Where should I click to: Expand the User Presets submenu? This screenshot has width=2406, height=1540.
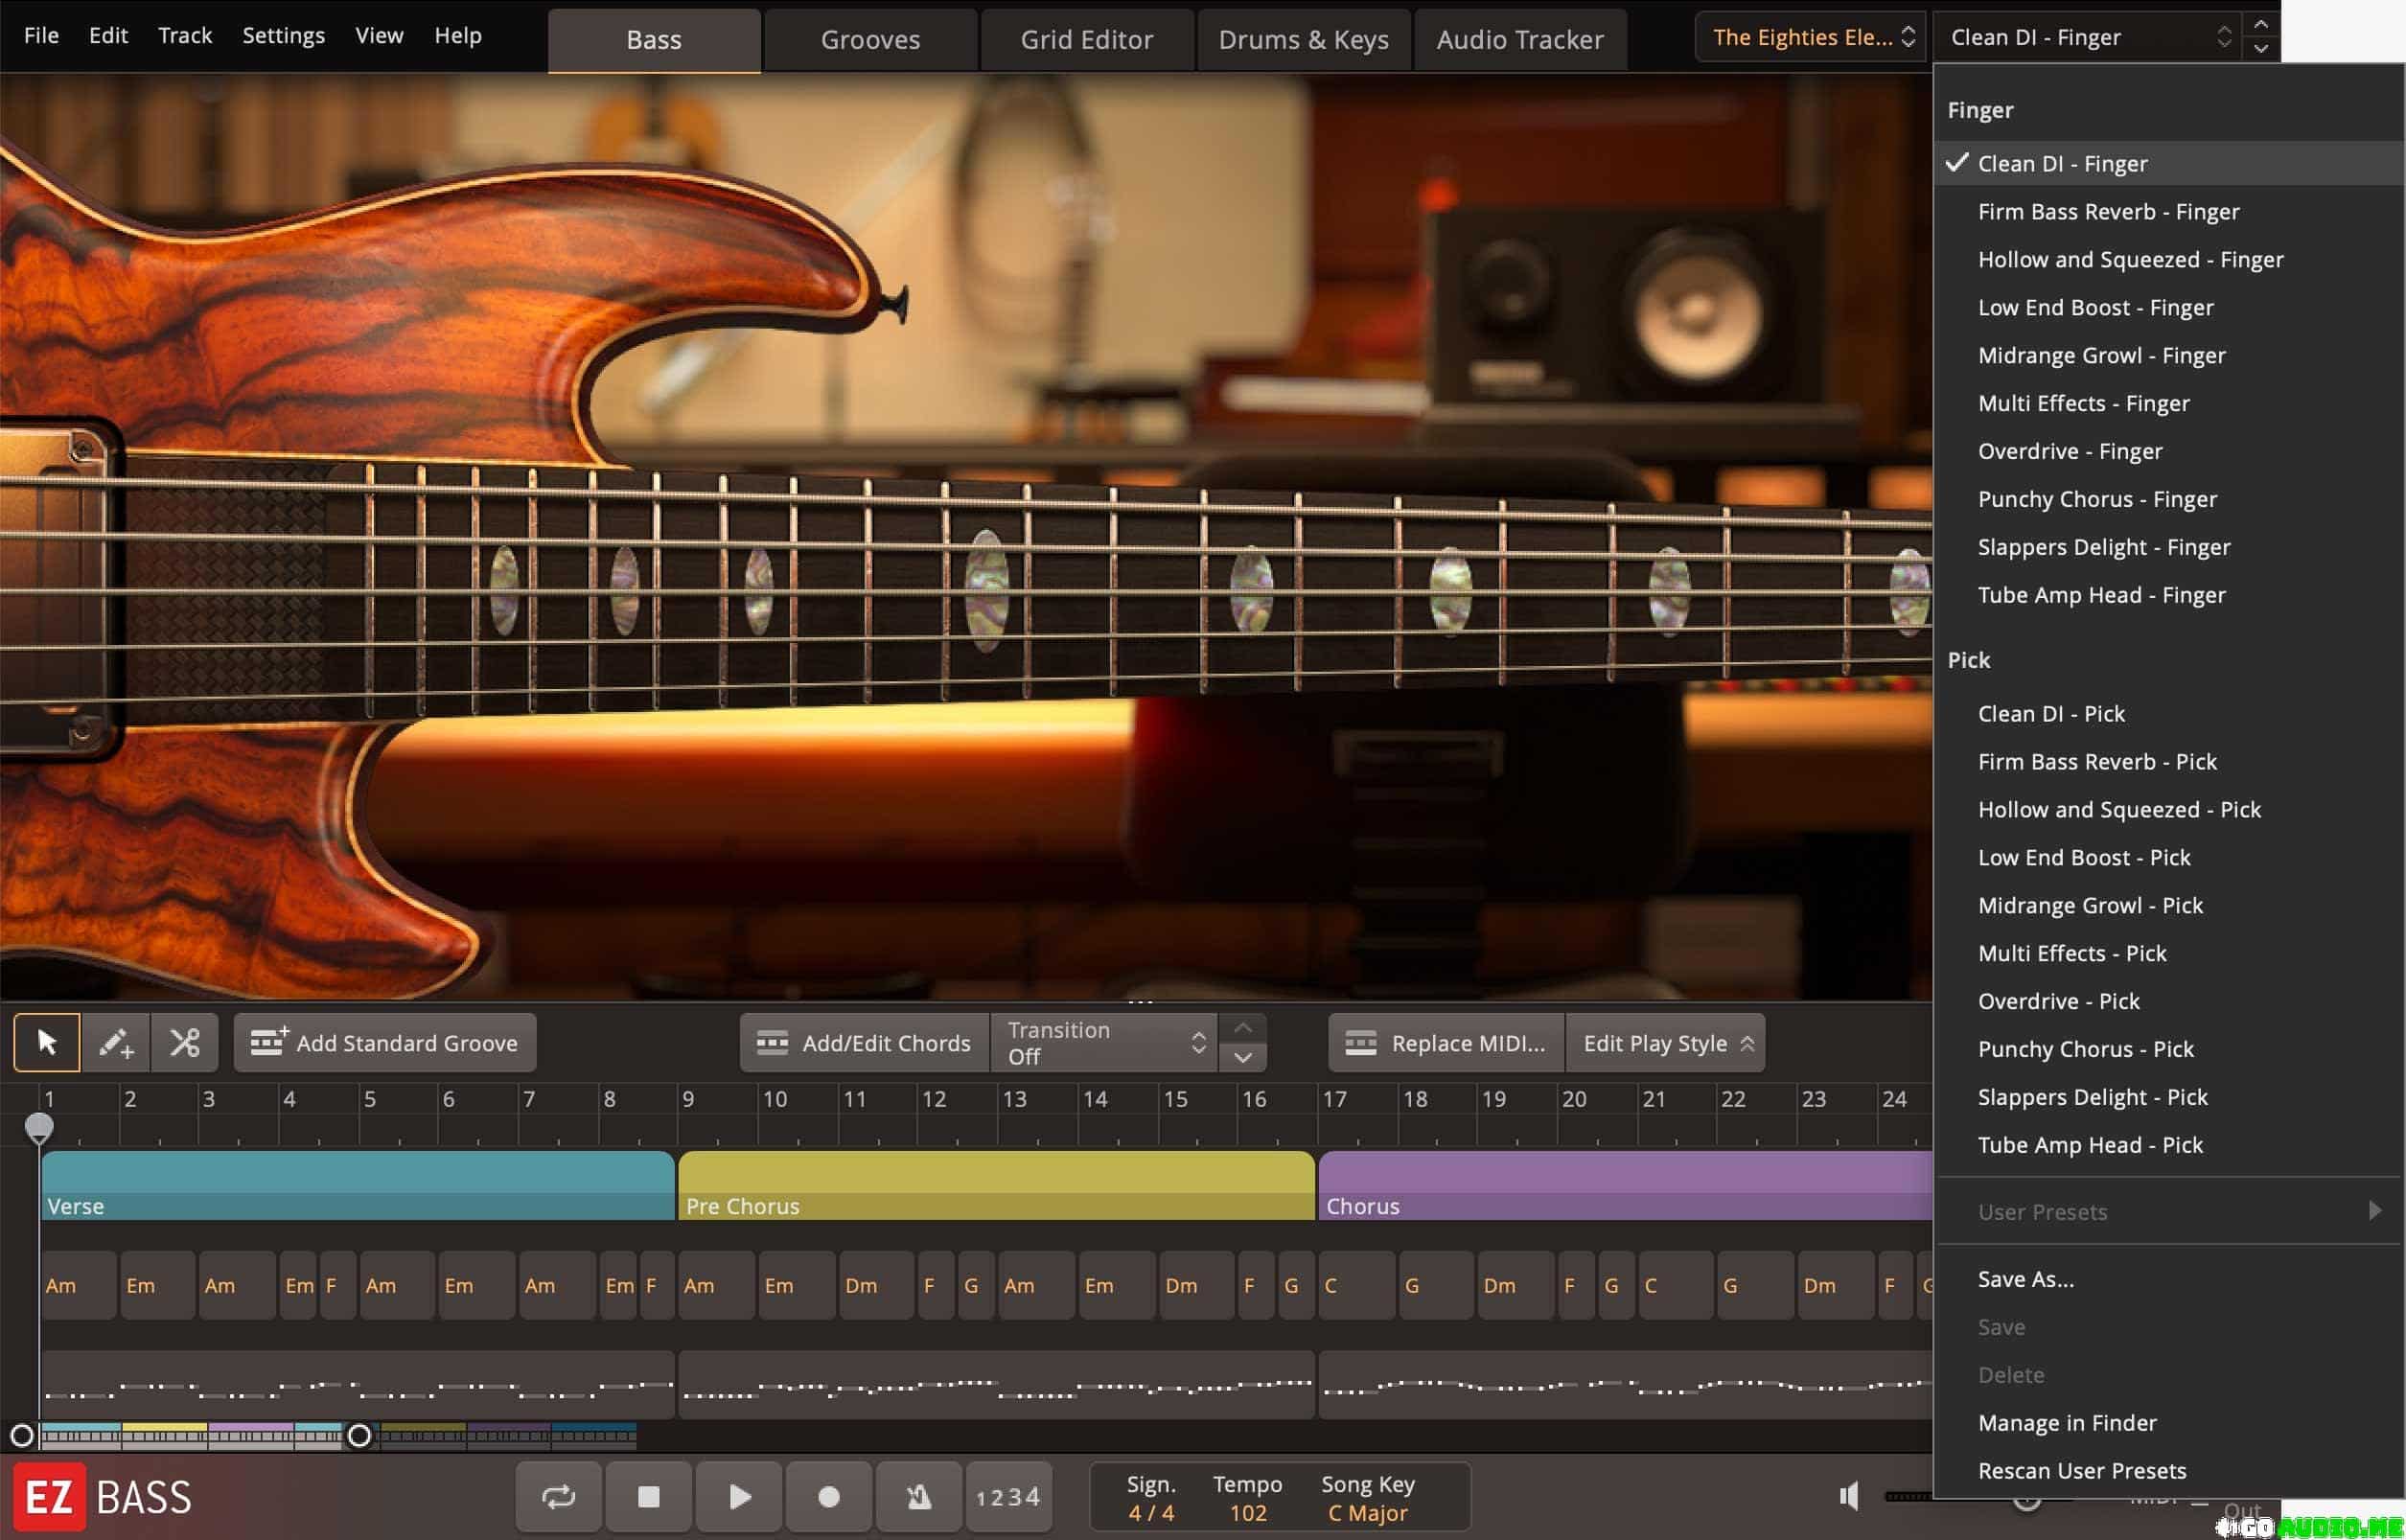[x=2168, y=1211]
